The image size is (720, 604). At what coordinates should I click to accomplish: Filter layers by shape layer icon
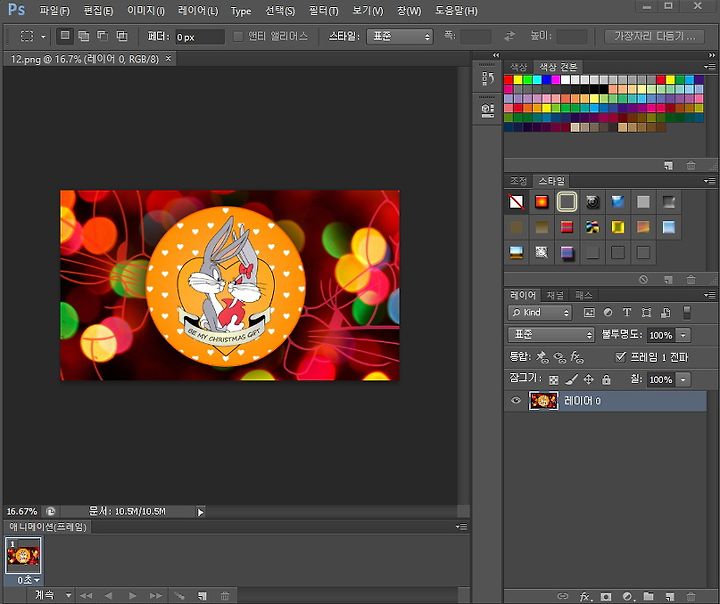pyautogui.click(x=646, y=312)
